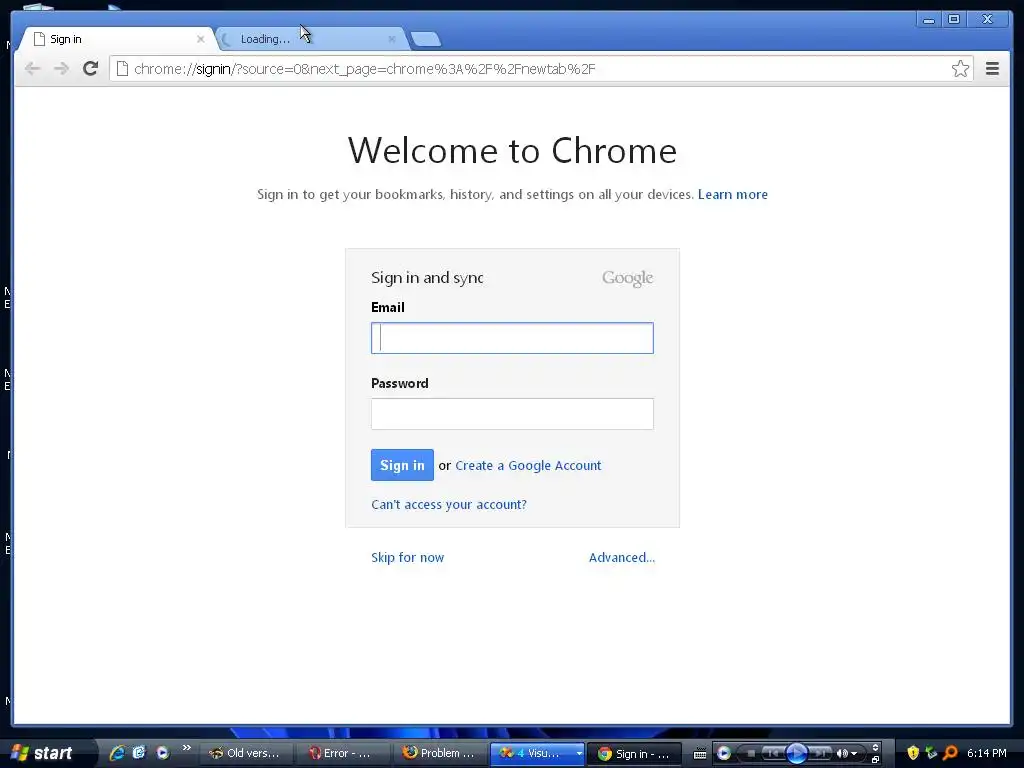Click the Email input field
The image size is (1024, 768).
(x=512, y=338)
